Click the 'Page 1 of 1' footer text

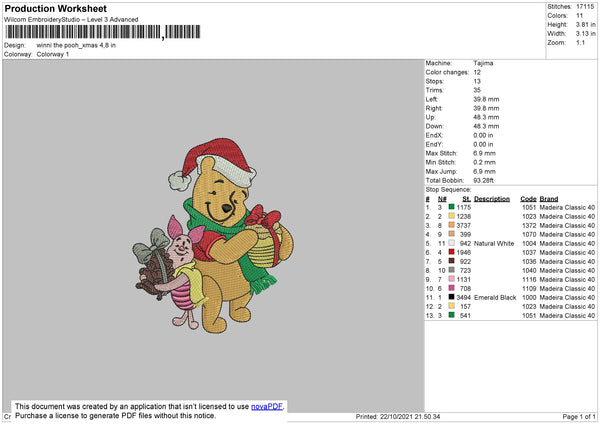tap(579, 416)
